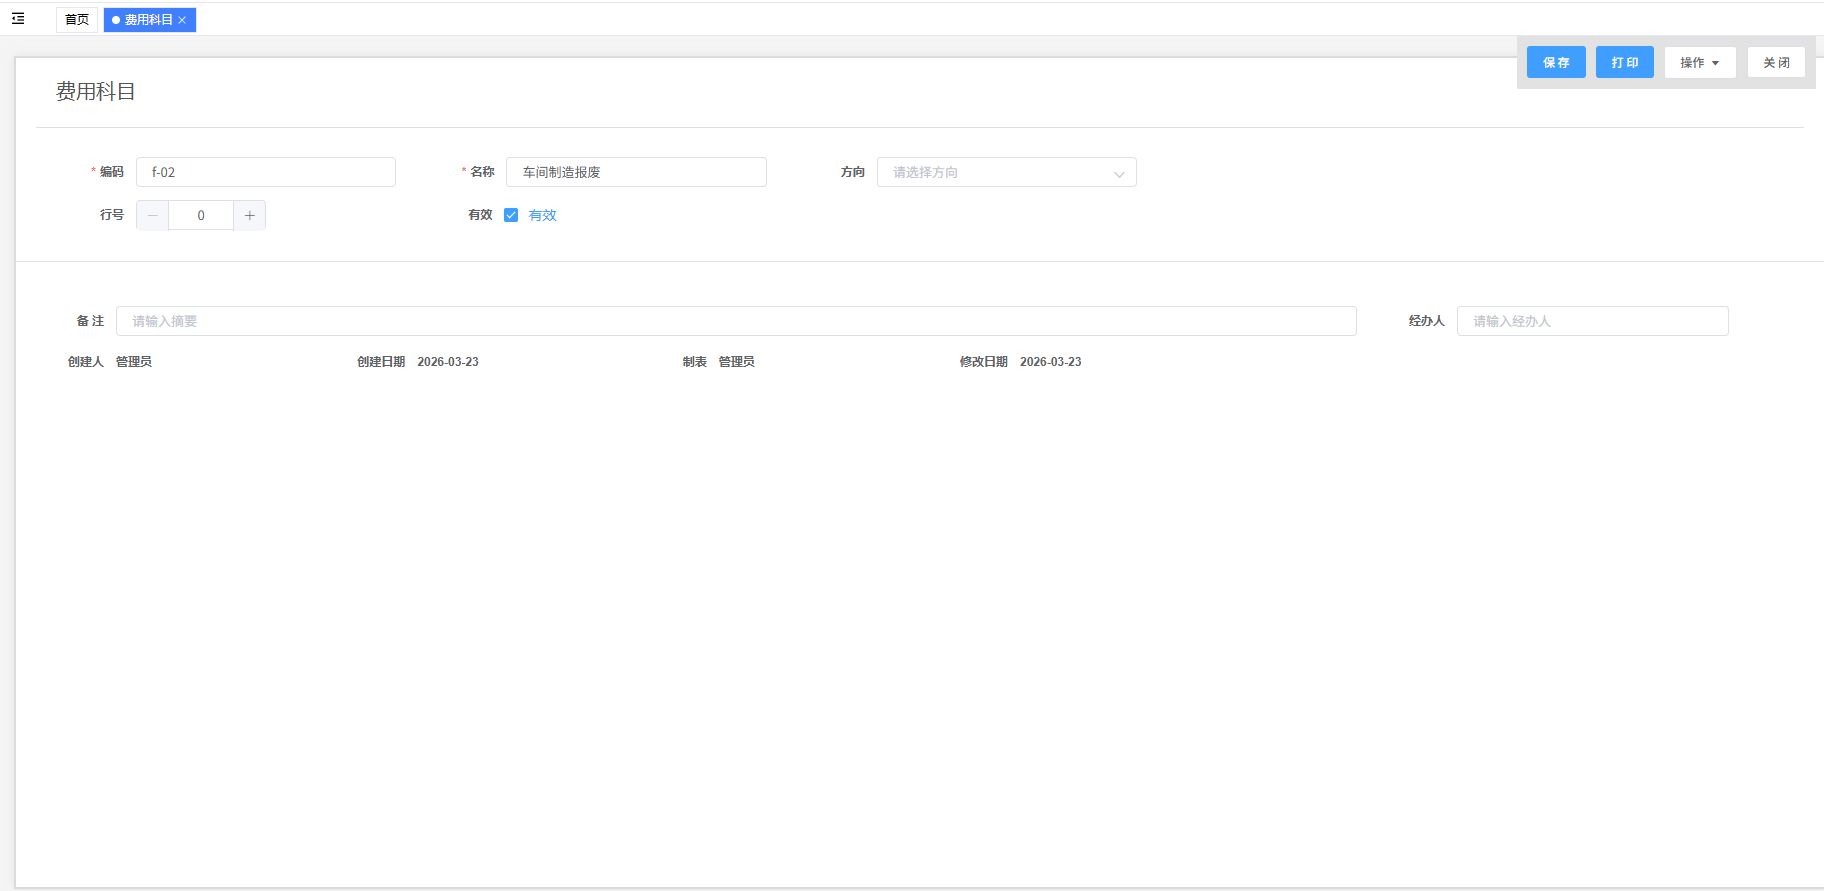The image size is (1824, 891).
Task: Close the 费用科目 tab with its X icon
Action: [182, 20]
